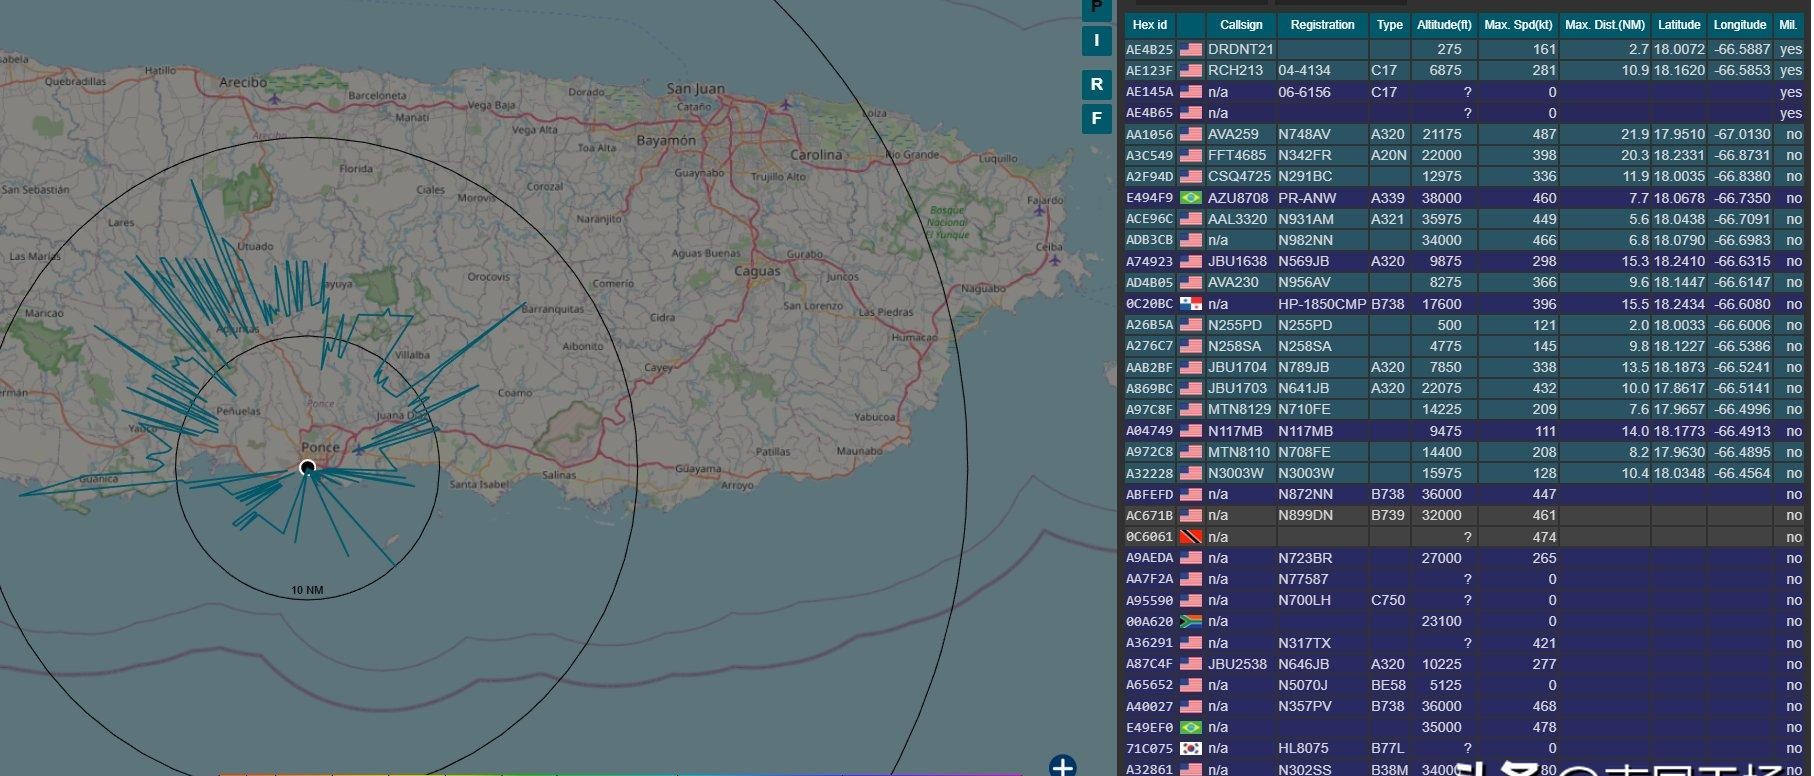Sort table by Max. Dist.(NM) header

1604,25
